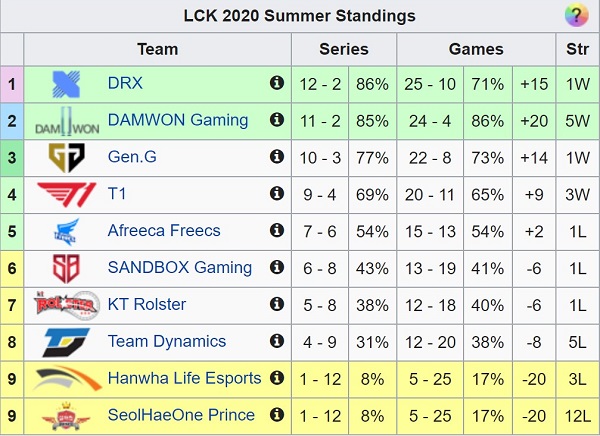Click the Team Dynamics logo
Screen dimensions: 600x436
point(66,342)
